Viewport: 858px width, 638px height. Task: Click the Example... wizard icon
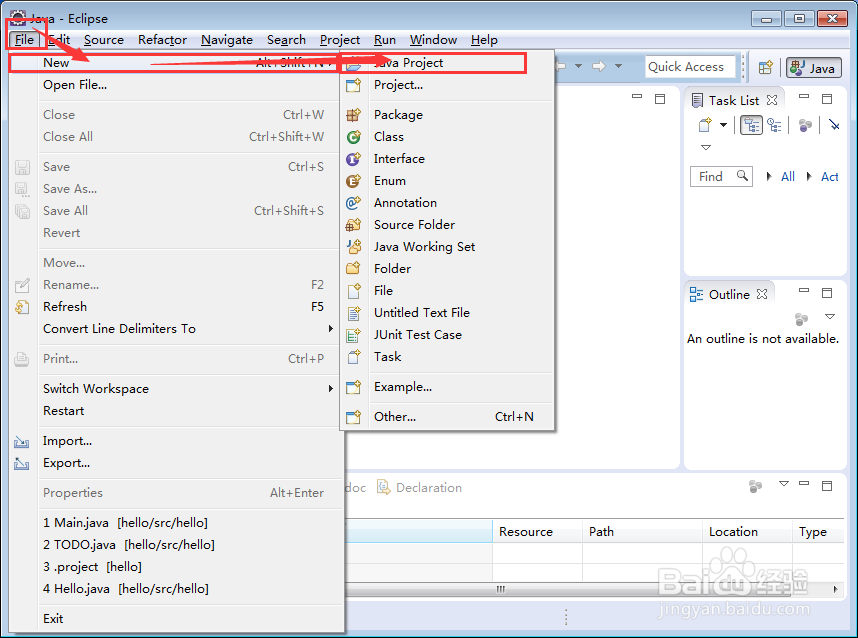click(353, 387)
